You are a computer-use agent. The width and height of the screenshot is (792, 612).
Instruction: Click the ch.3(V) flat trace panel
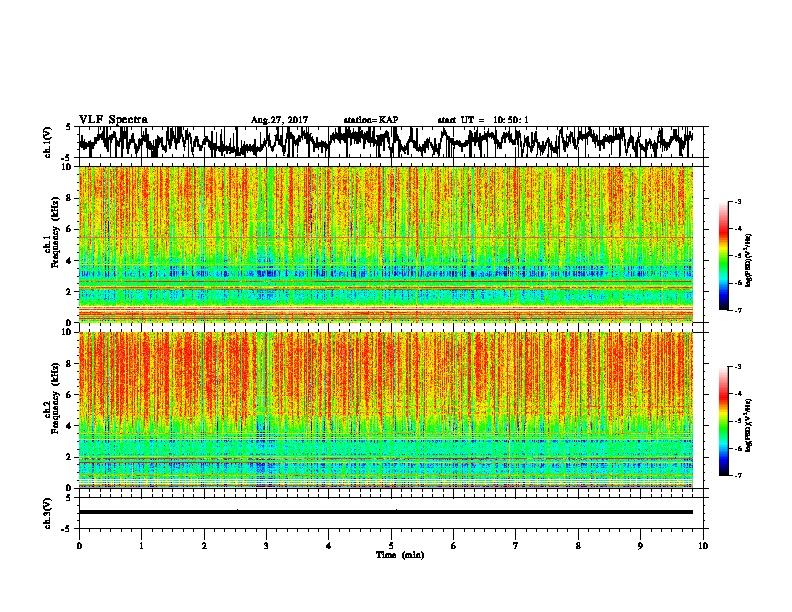tap(391, 513)
